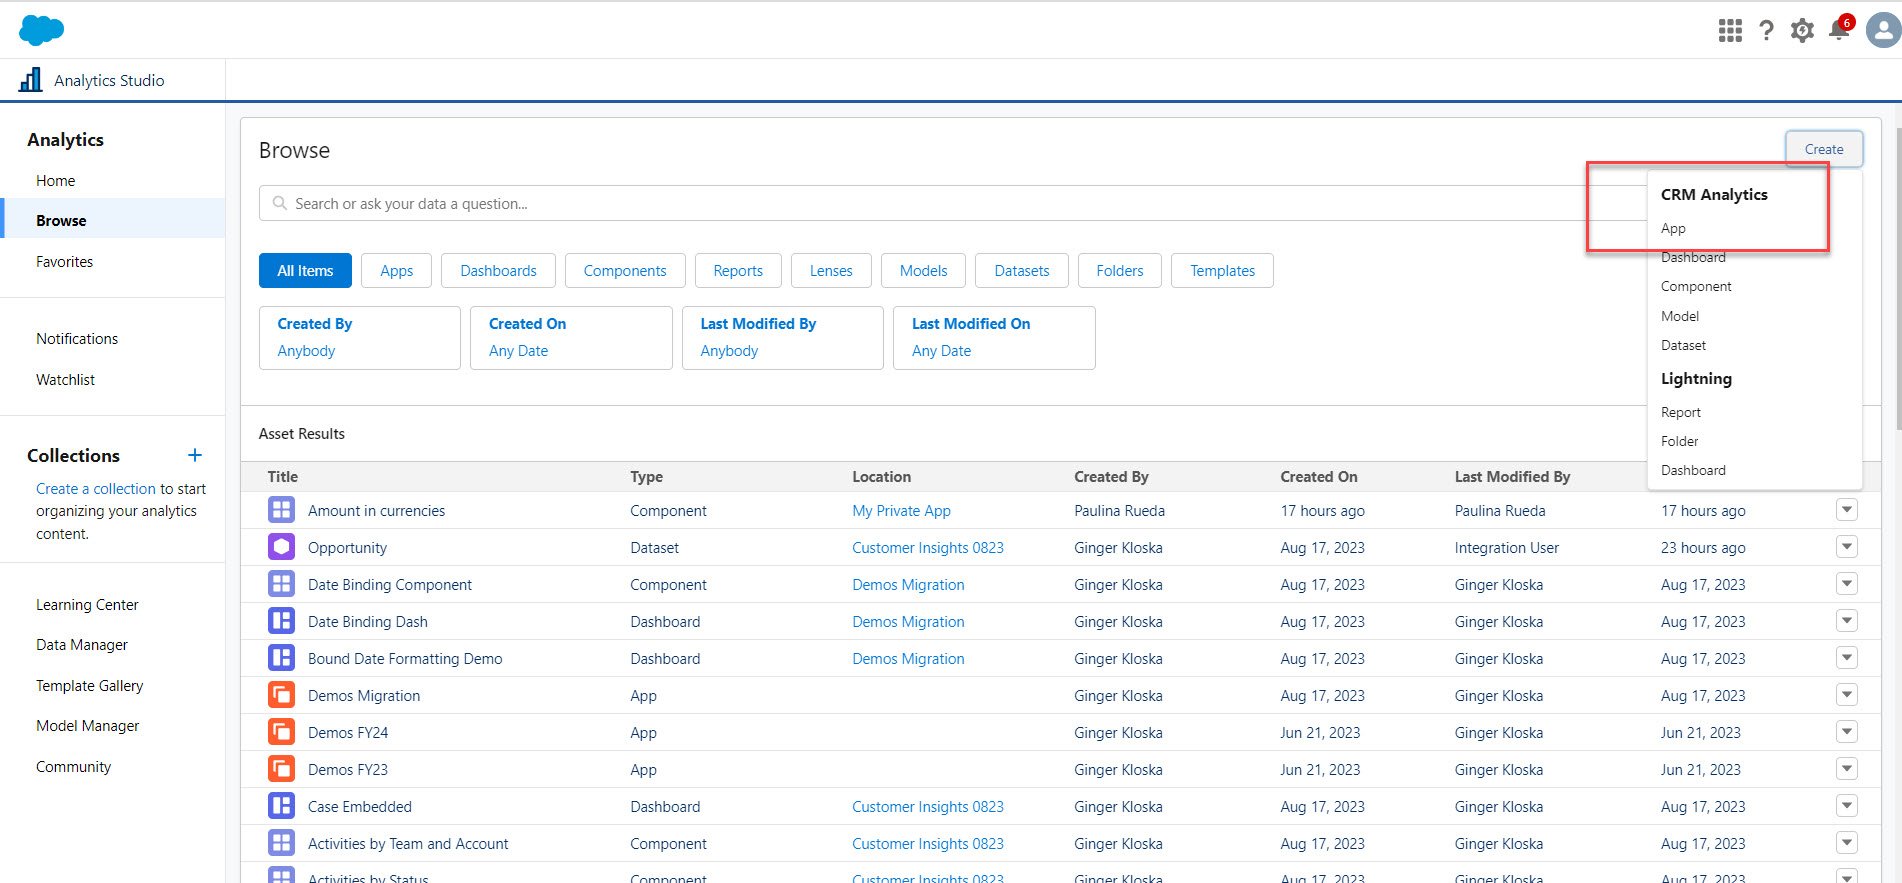Screen dimensions: 1902x883
Task: Go to Home in Analytics sidebar
Action: click(56, 181)
